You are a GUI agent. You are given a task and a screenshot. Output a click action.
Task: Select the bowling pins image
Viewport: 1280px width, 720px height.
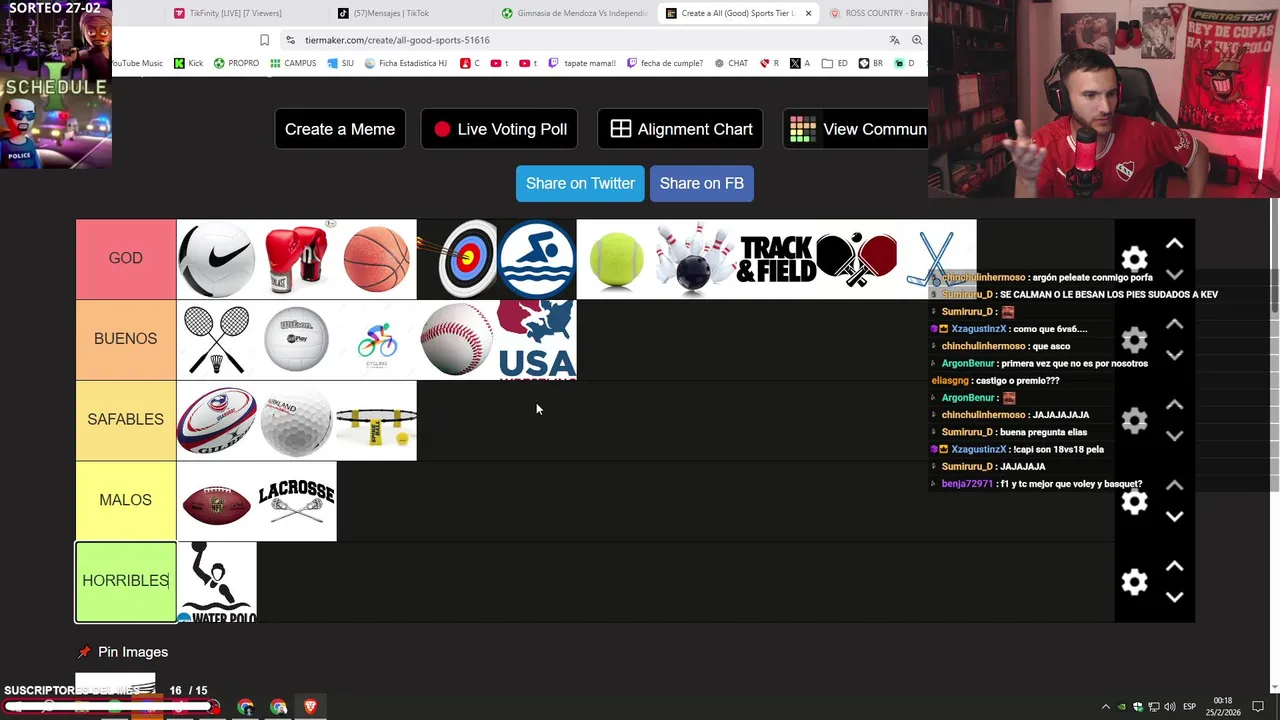(696, 259)
